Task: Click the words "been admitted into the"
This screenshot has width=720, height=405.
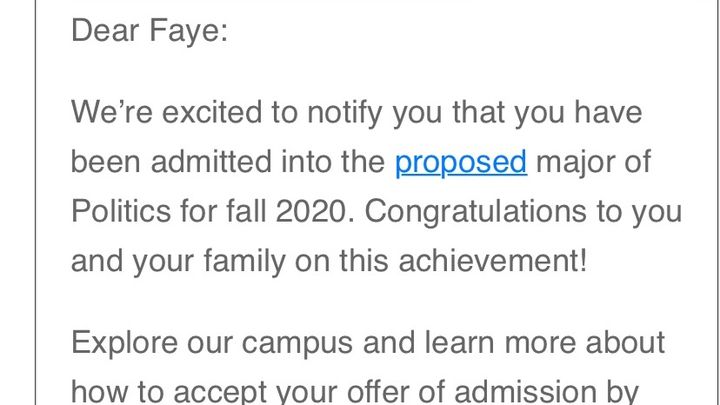Action: point(228,162)
